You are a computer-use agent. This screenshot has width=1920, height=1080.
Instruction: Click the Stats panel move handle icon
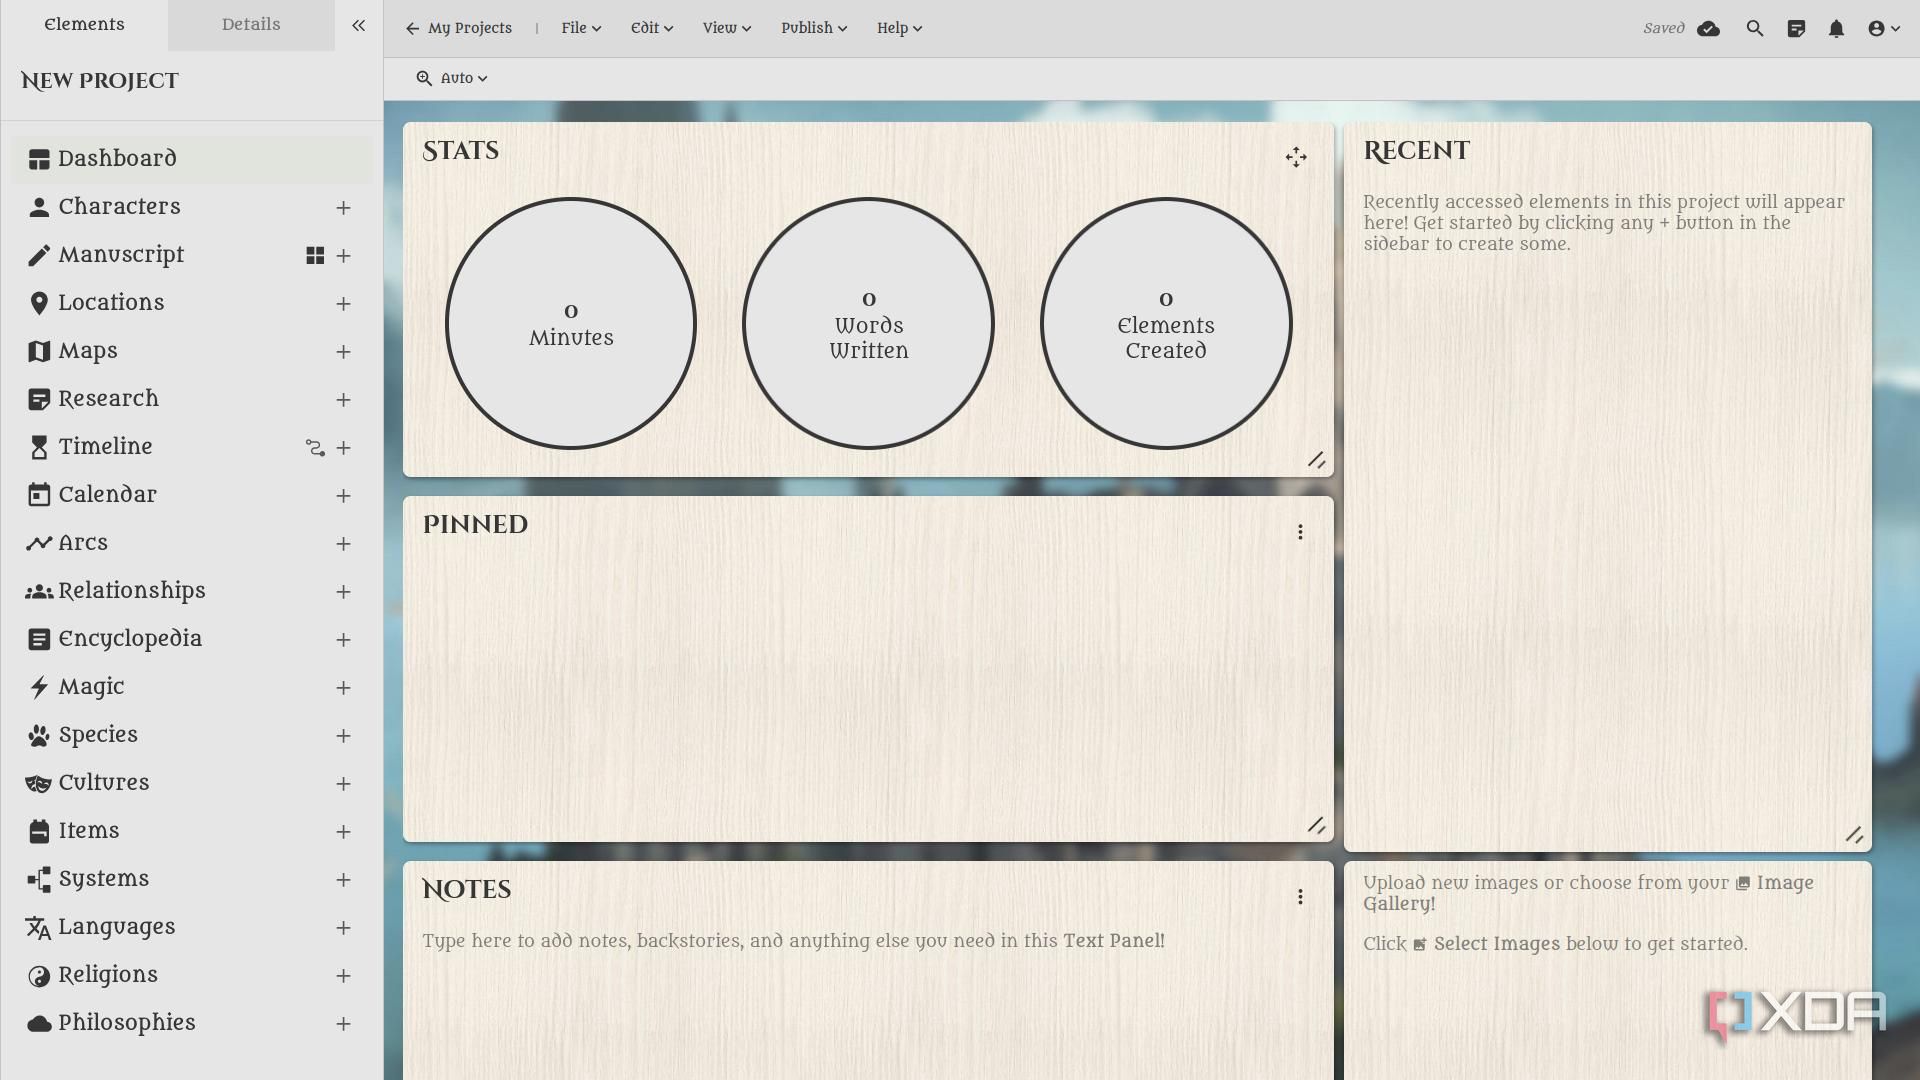(1296, 157)
